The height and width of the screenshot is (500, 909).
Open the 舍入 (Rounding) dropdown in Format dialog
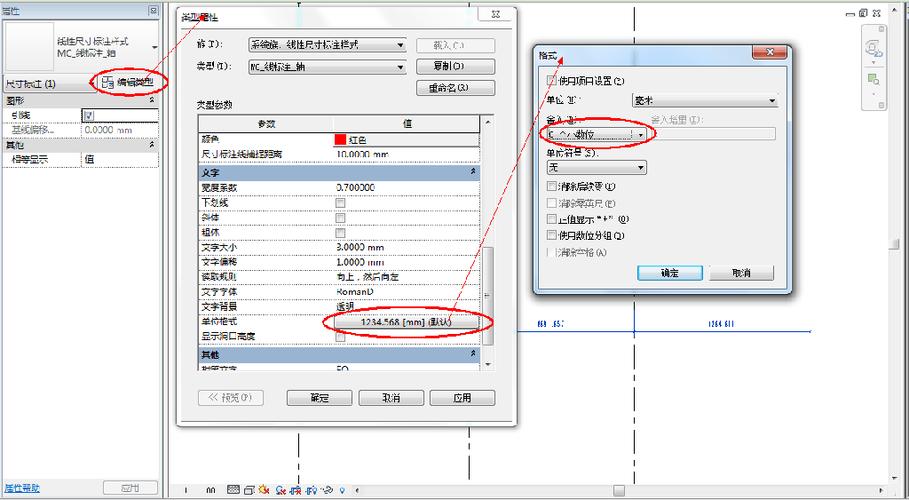(x=597, y=134)
